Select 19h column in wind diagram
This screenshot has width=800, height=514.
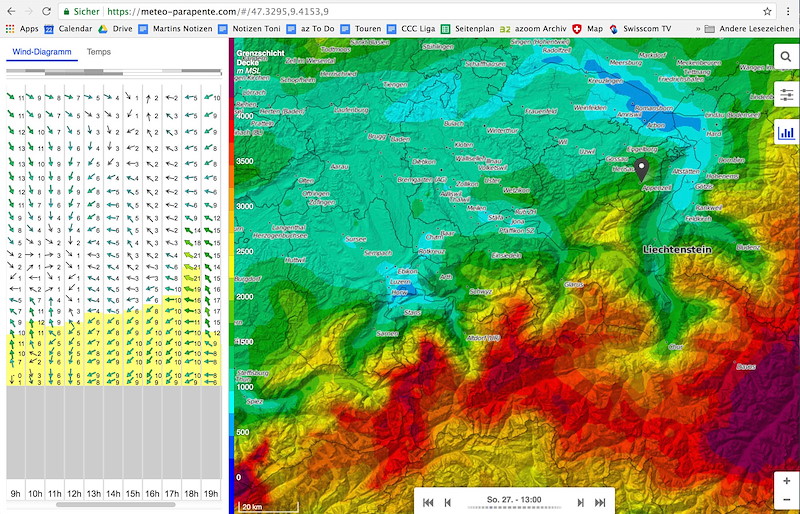pyautogui.click(x=211, y=494)
